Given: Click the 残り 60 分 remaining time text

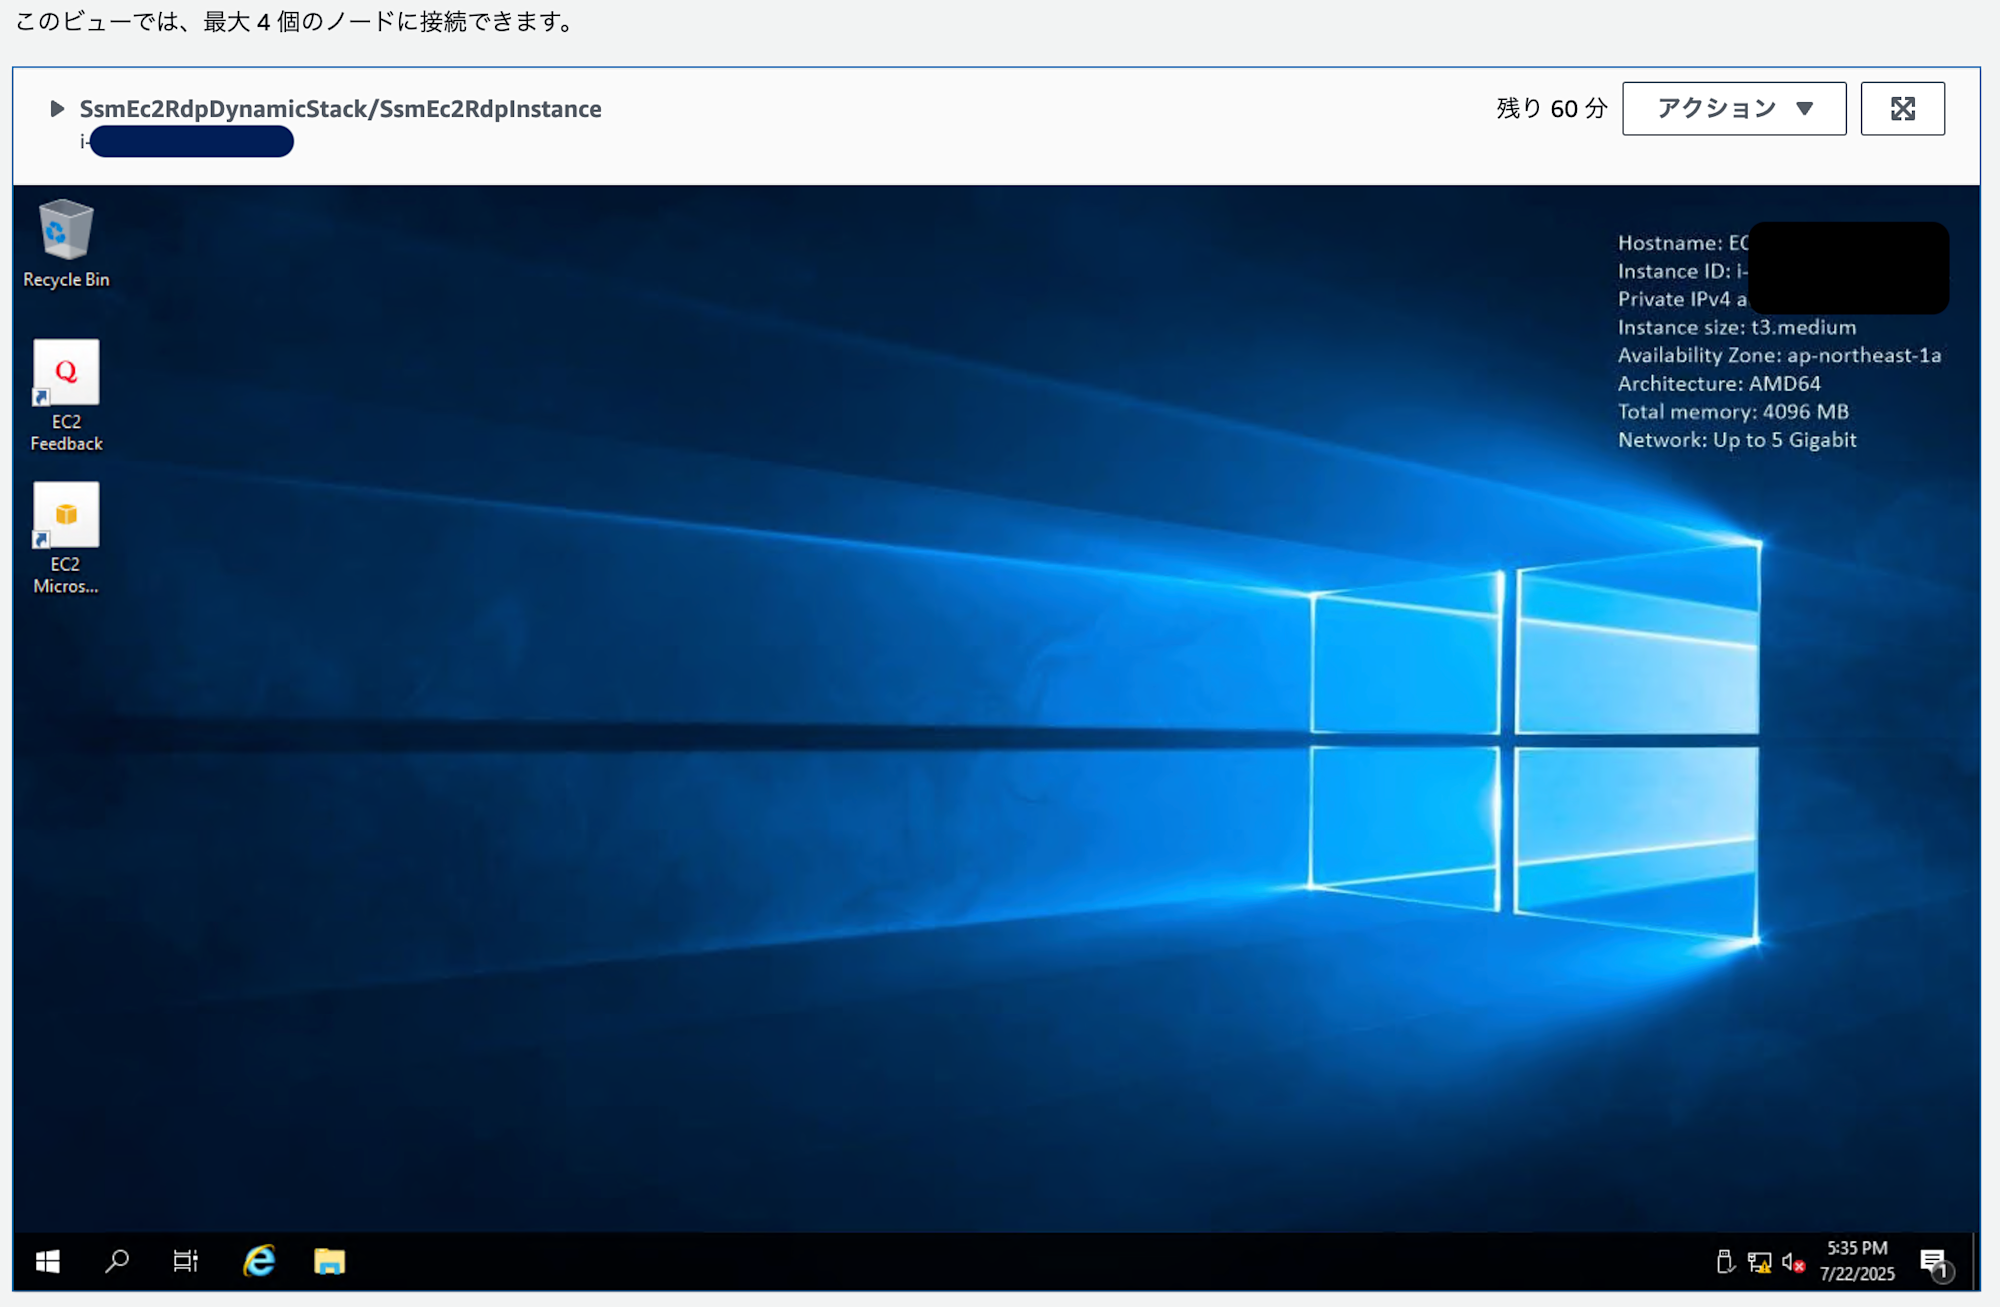Looking at the screenshot, I should tap(1551, 108).
